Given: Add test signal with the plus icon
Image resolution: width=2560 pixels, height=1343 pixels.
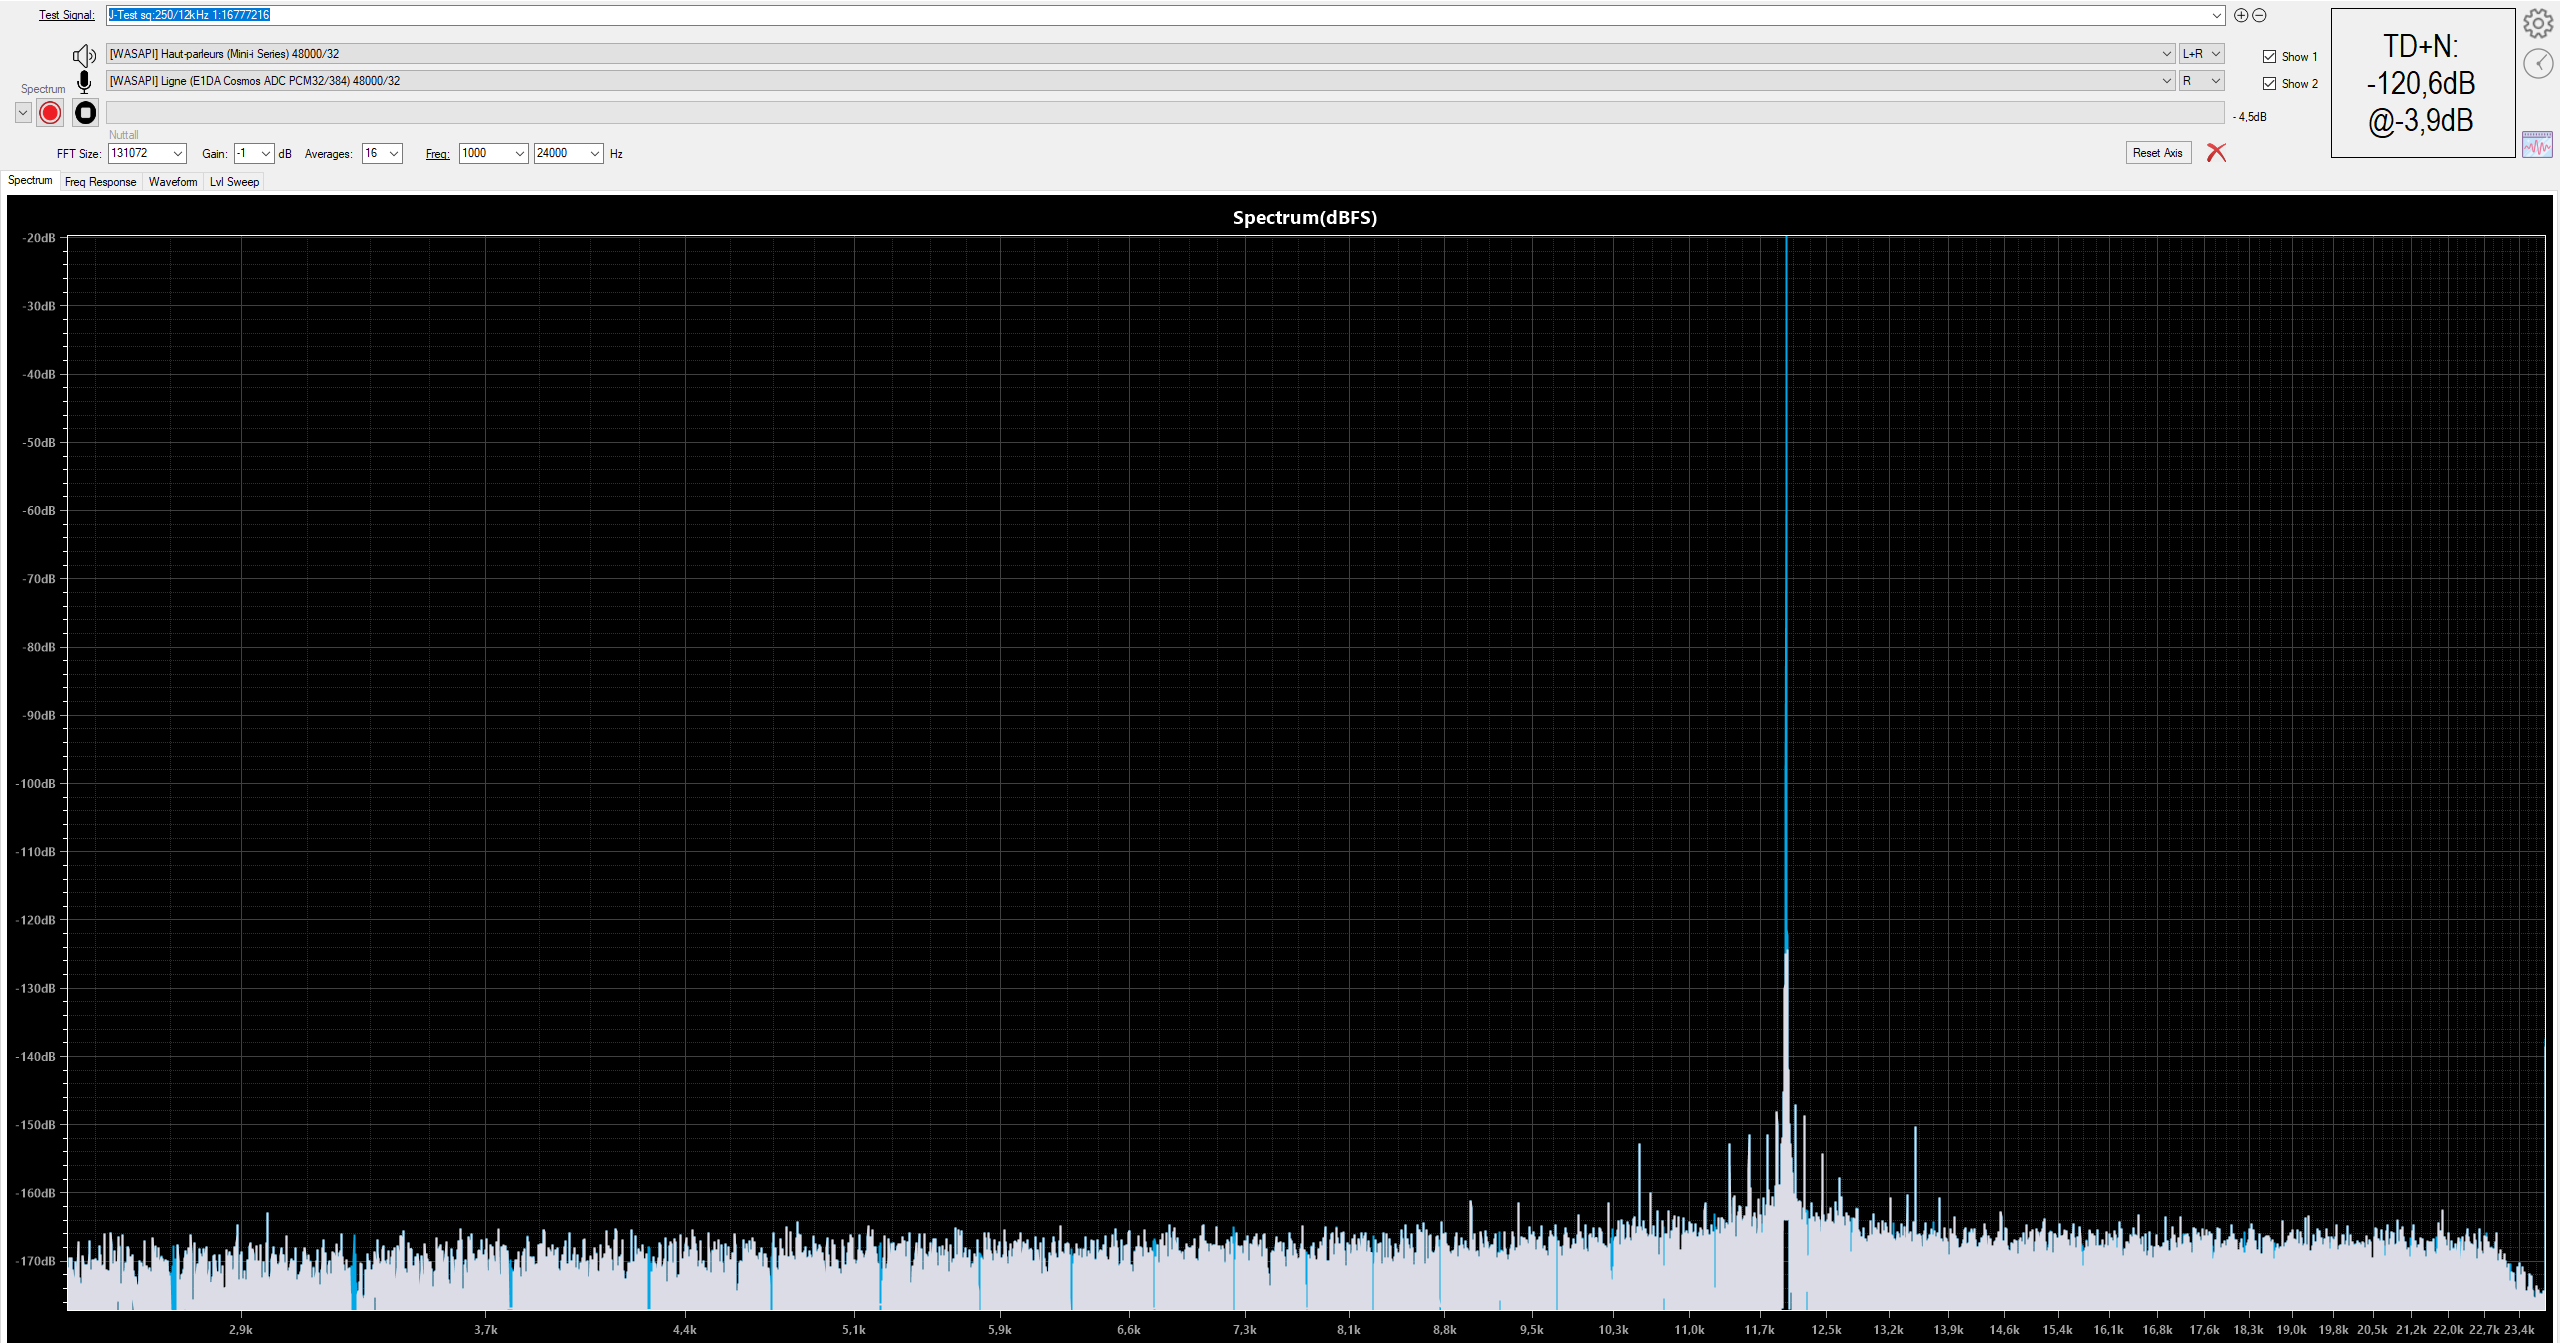Looking at the screenshot, I should 2241,15.
